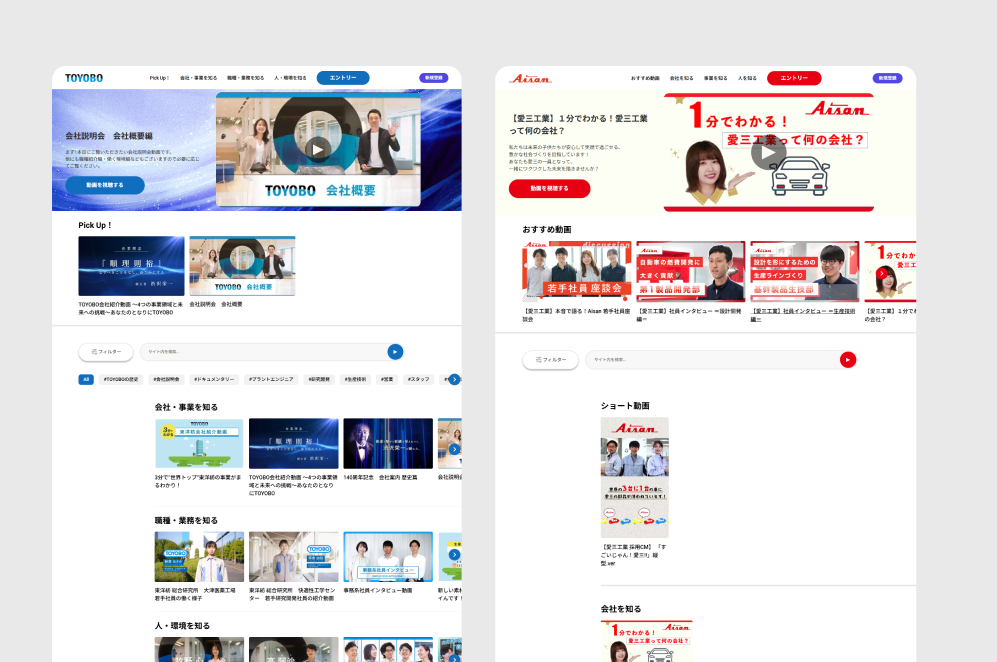
Task: Select the #プラントエンジニア tag
Action: 272,380
